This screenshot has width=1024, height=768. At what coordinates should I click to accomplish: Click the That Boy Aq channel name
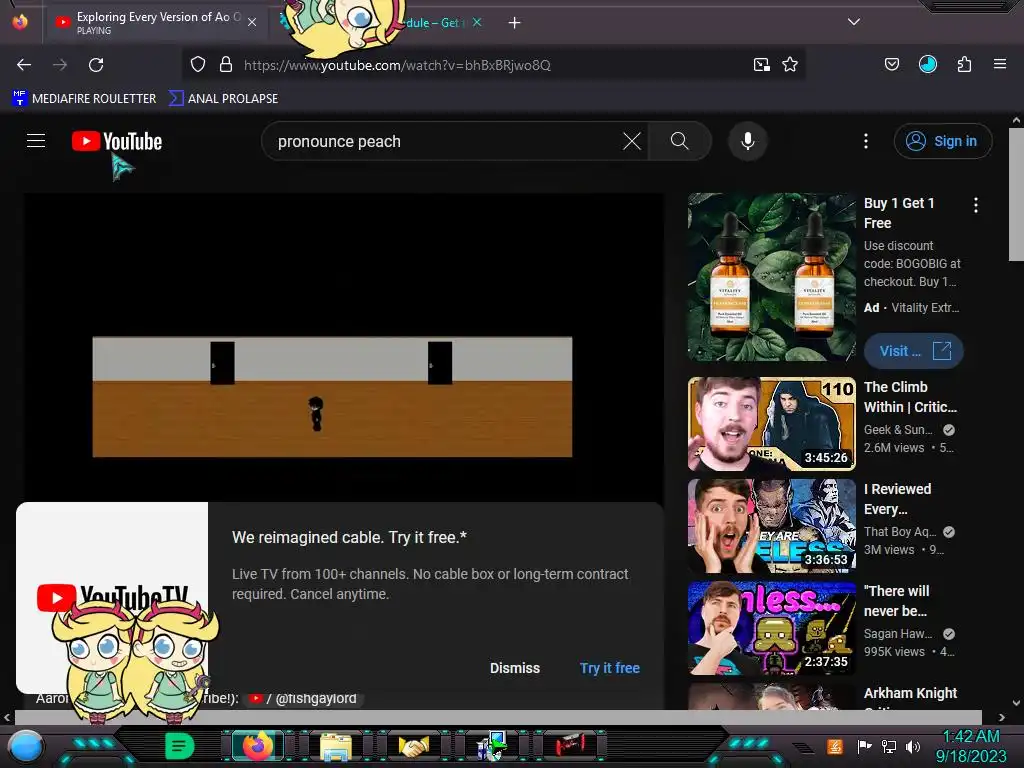click(x=900, y=532)
